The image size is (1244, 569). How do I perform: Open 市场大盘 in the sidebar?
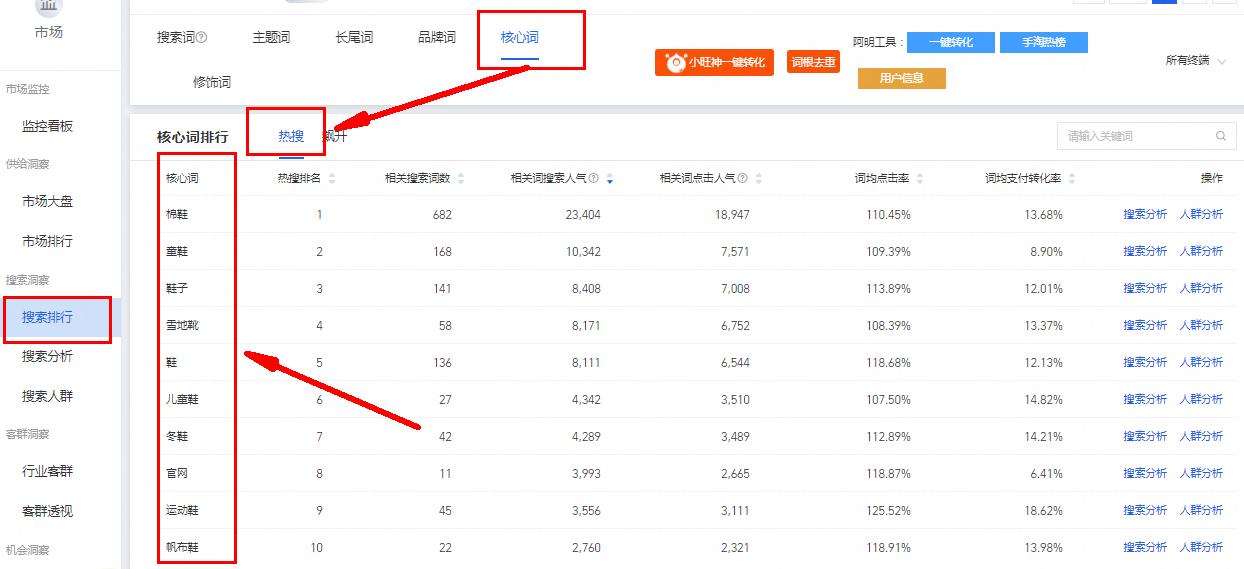48,201
